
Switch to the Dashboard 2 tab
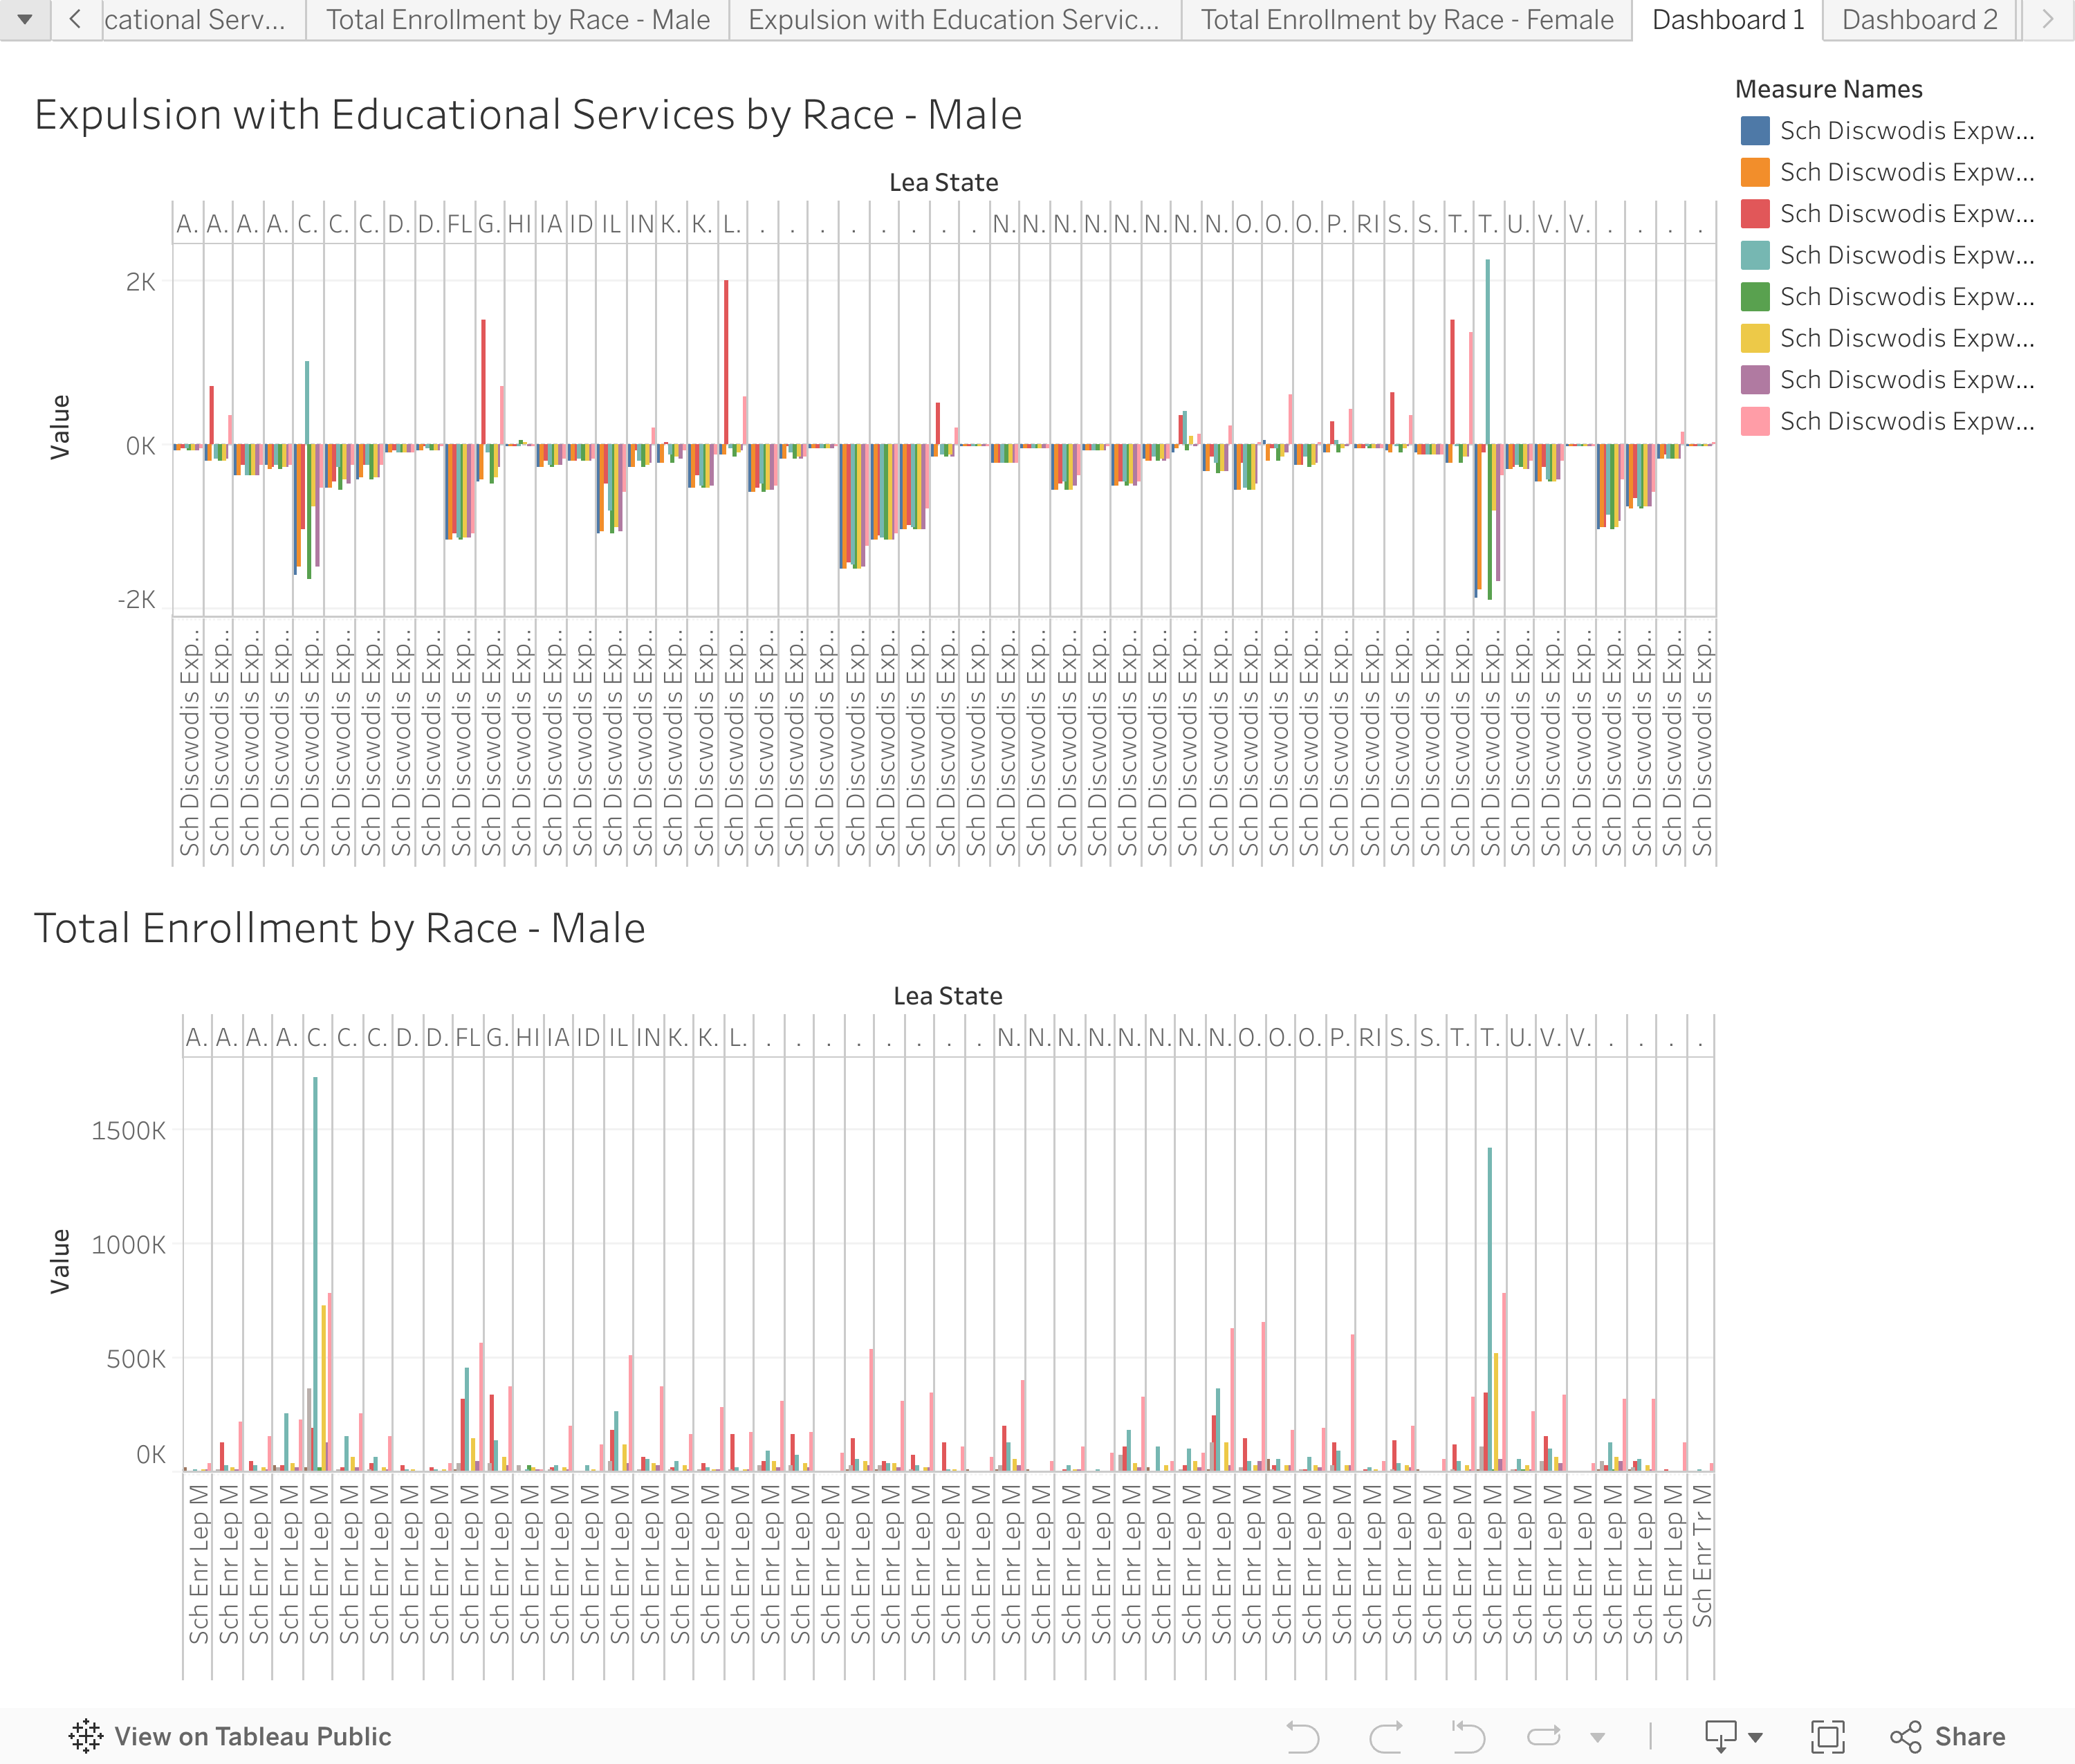click(1919, 20)
